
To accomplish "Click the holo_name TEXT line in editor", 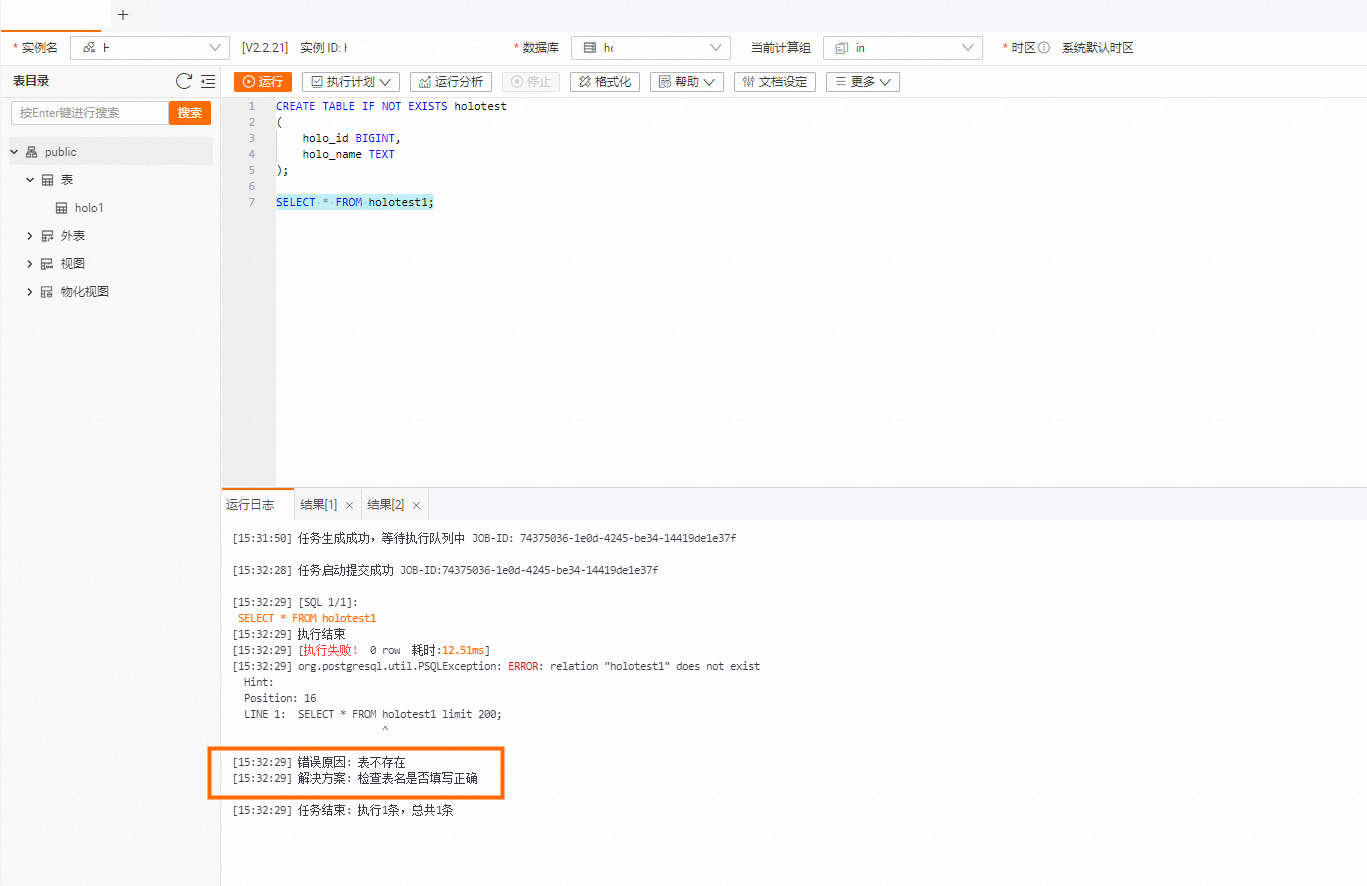I will point(349,154).
